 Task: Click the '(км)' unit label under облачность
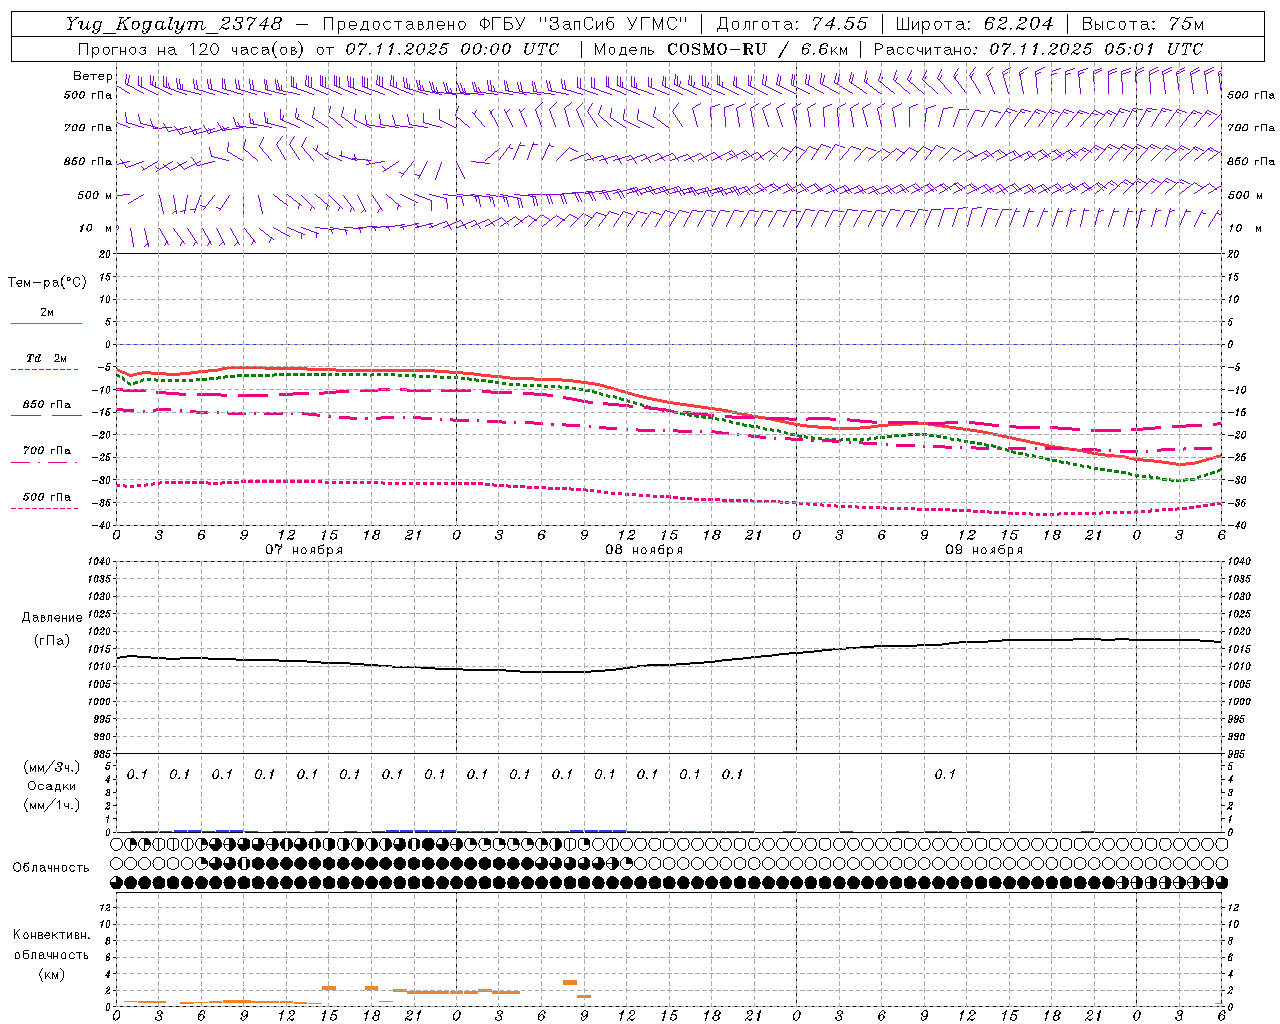tap(51, 974)
